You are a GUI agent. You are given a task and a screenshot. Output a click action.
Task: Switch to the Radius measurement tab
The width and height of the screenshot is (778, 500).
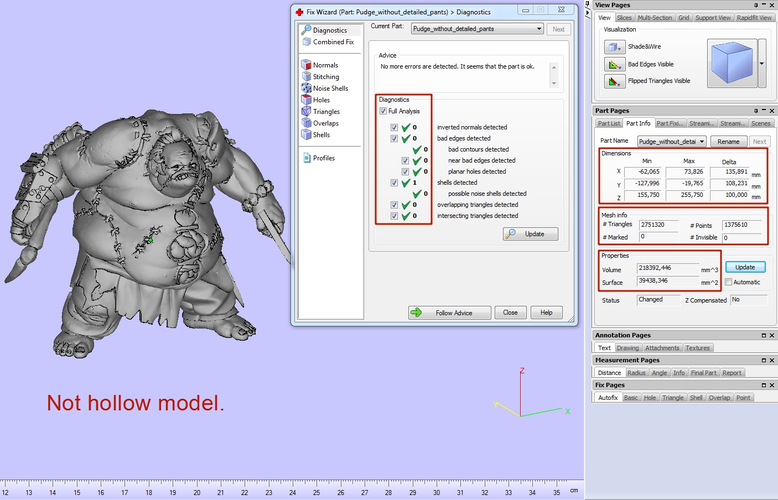636,373
